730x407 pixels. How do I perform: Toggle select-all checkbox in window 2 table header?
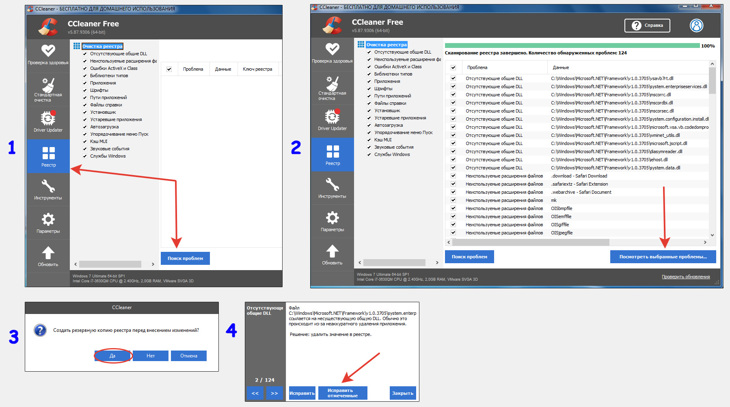pos(453,68)
